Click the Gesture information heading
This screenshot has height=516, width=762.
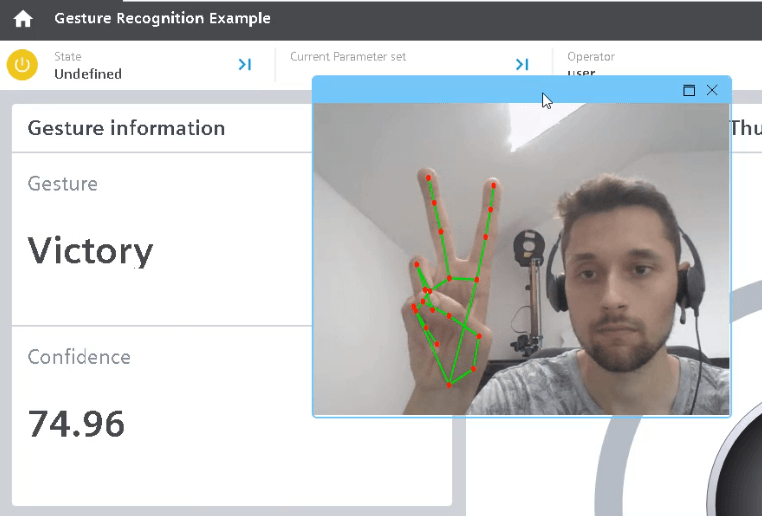[x=126, y=128]
